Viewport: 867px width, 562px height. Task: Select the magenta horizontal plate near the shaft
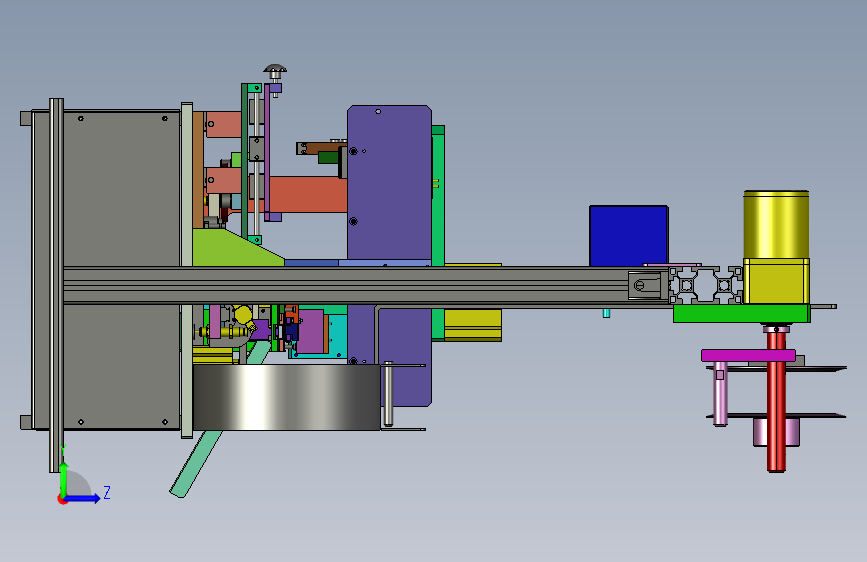point(748,355)
